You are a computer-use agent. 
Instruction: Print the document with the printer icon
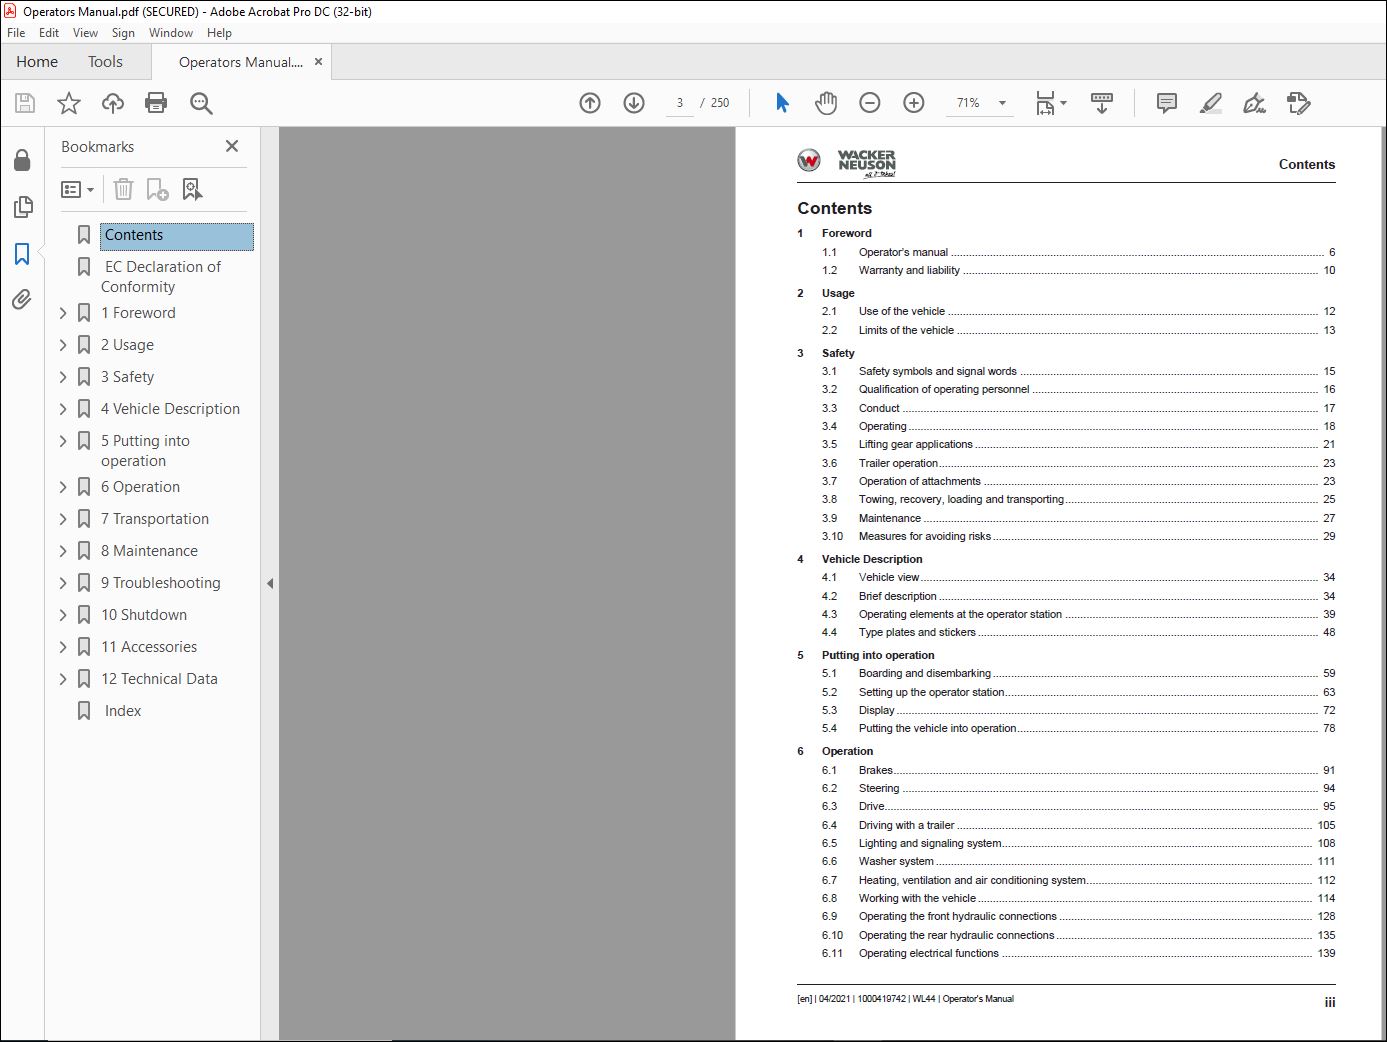point(156,103)
